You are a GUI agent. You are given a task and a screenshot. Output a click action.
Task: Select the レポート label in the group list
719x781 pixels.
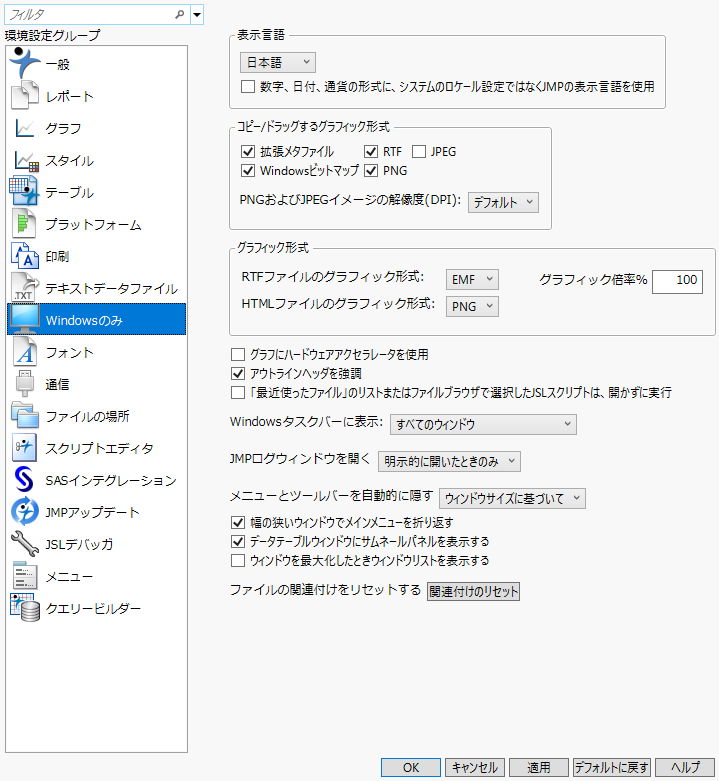[69, 96]
